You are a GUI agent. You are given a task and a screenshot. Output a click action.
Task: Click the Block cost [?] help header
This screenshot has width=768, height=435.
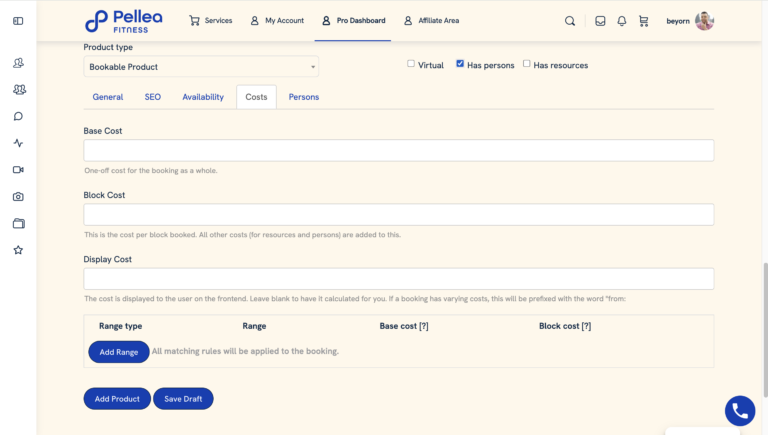pyautogui.click(x=565, y=326)
